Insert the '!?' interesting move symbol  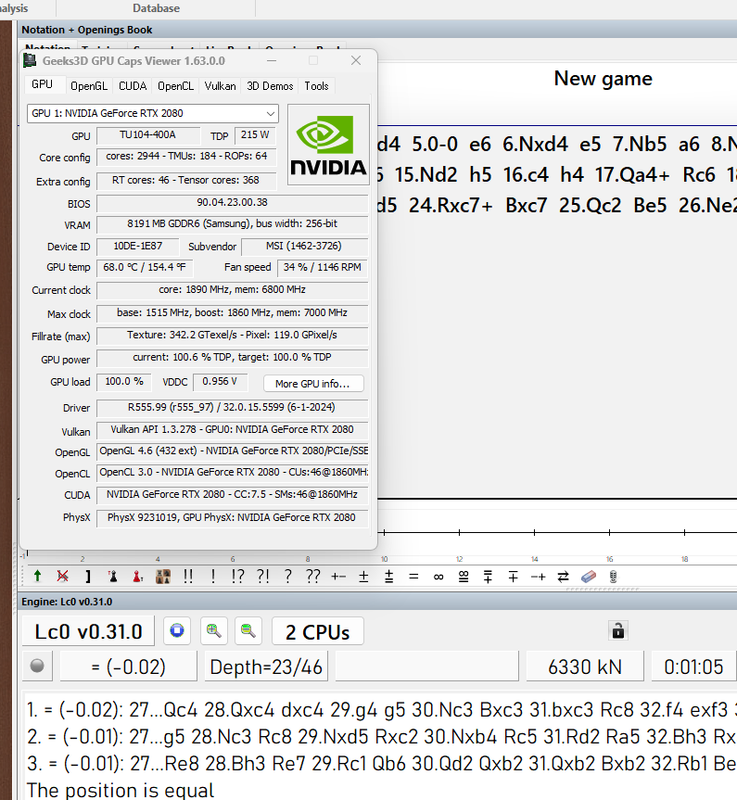pyautogui.click(x=238, y=577)
